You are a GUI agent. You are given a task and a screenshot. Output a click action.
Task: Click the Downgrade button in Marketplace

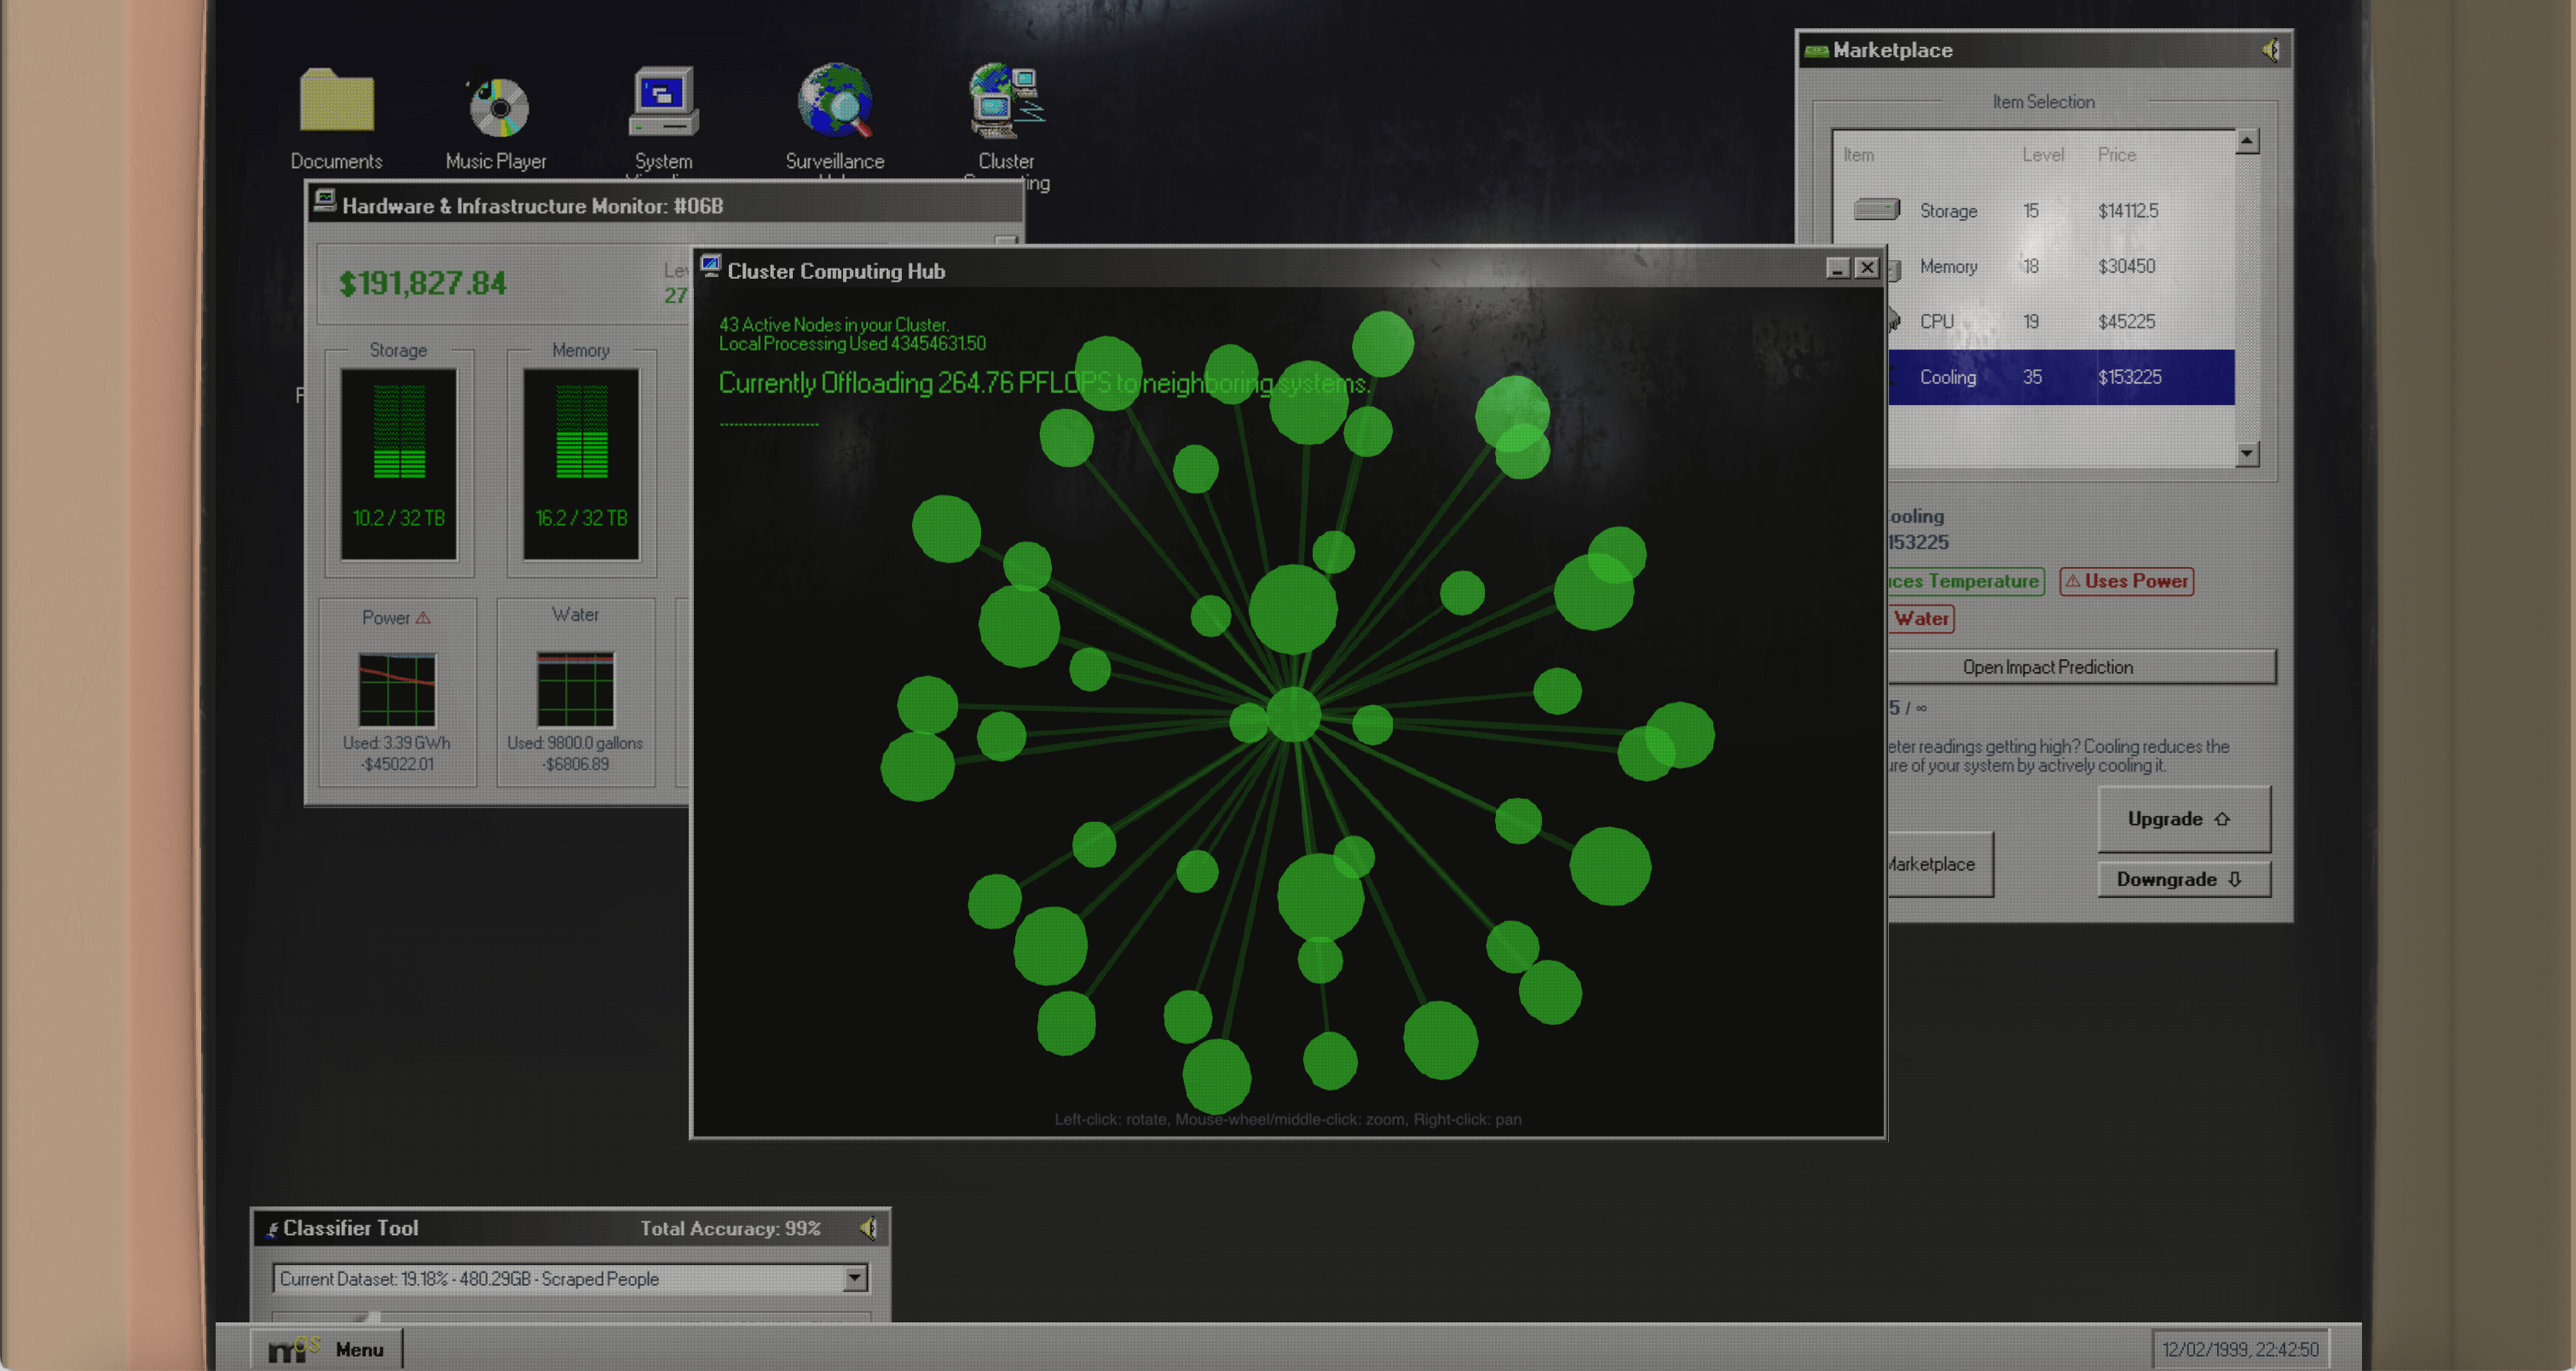click(x=2182, y=879)
